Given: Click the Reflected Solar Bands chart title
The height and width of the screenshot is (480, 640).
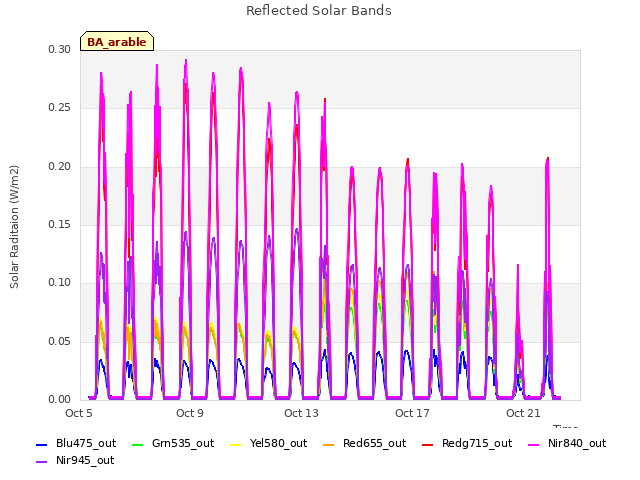Looking at the screenshot, I should pyautogui.click(x=319, y=11).
